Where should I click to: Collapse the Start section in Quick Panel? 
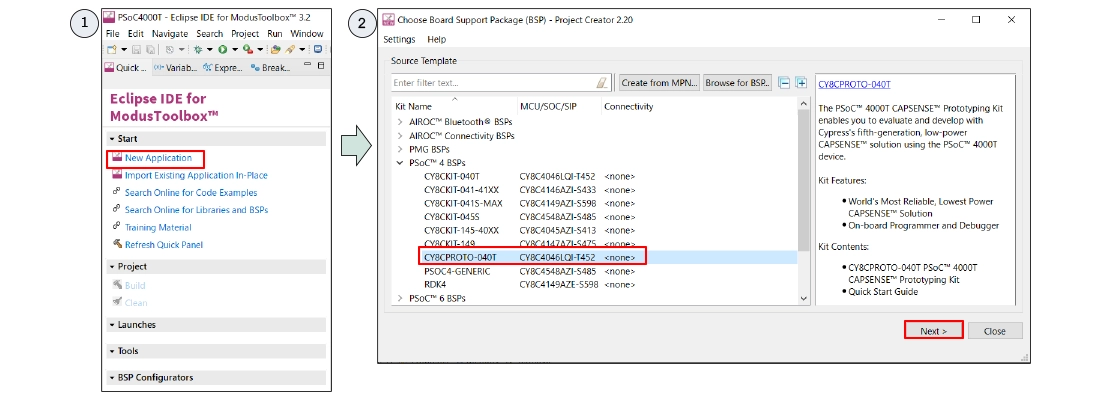tap(112, 139)
